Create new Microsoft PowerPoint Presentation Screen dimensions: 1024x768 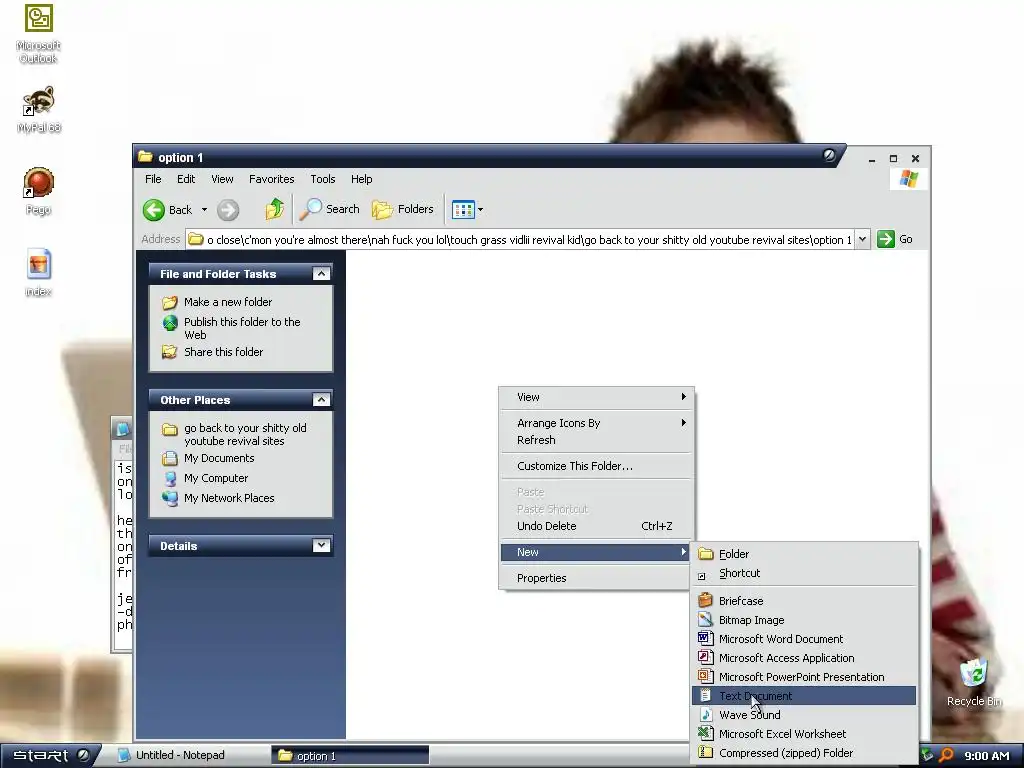pos(804,677)
